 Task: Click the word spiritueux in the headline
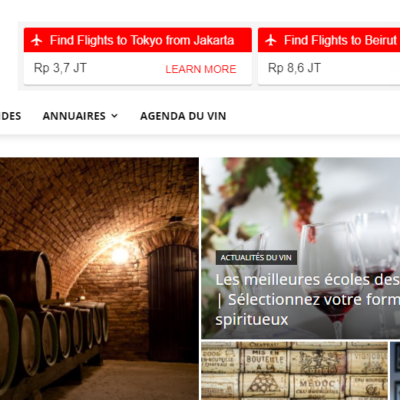pyautogui.click(x=252, y=320)
